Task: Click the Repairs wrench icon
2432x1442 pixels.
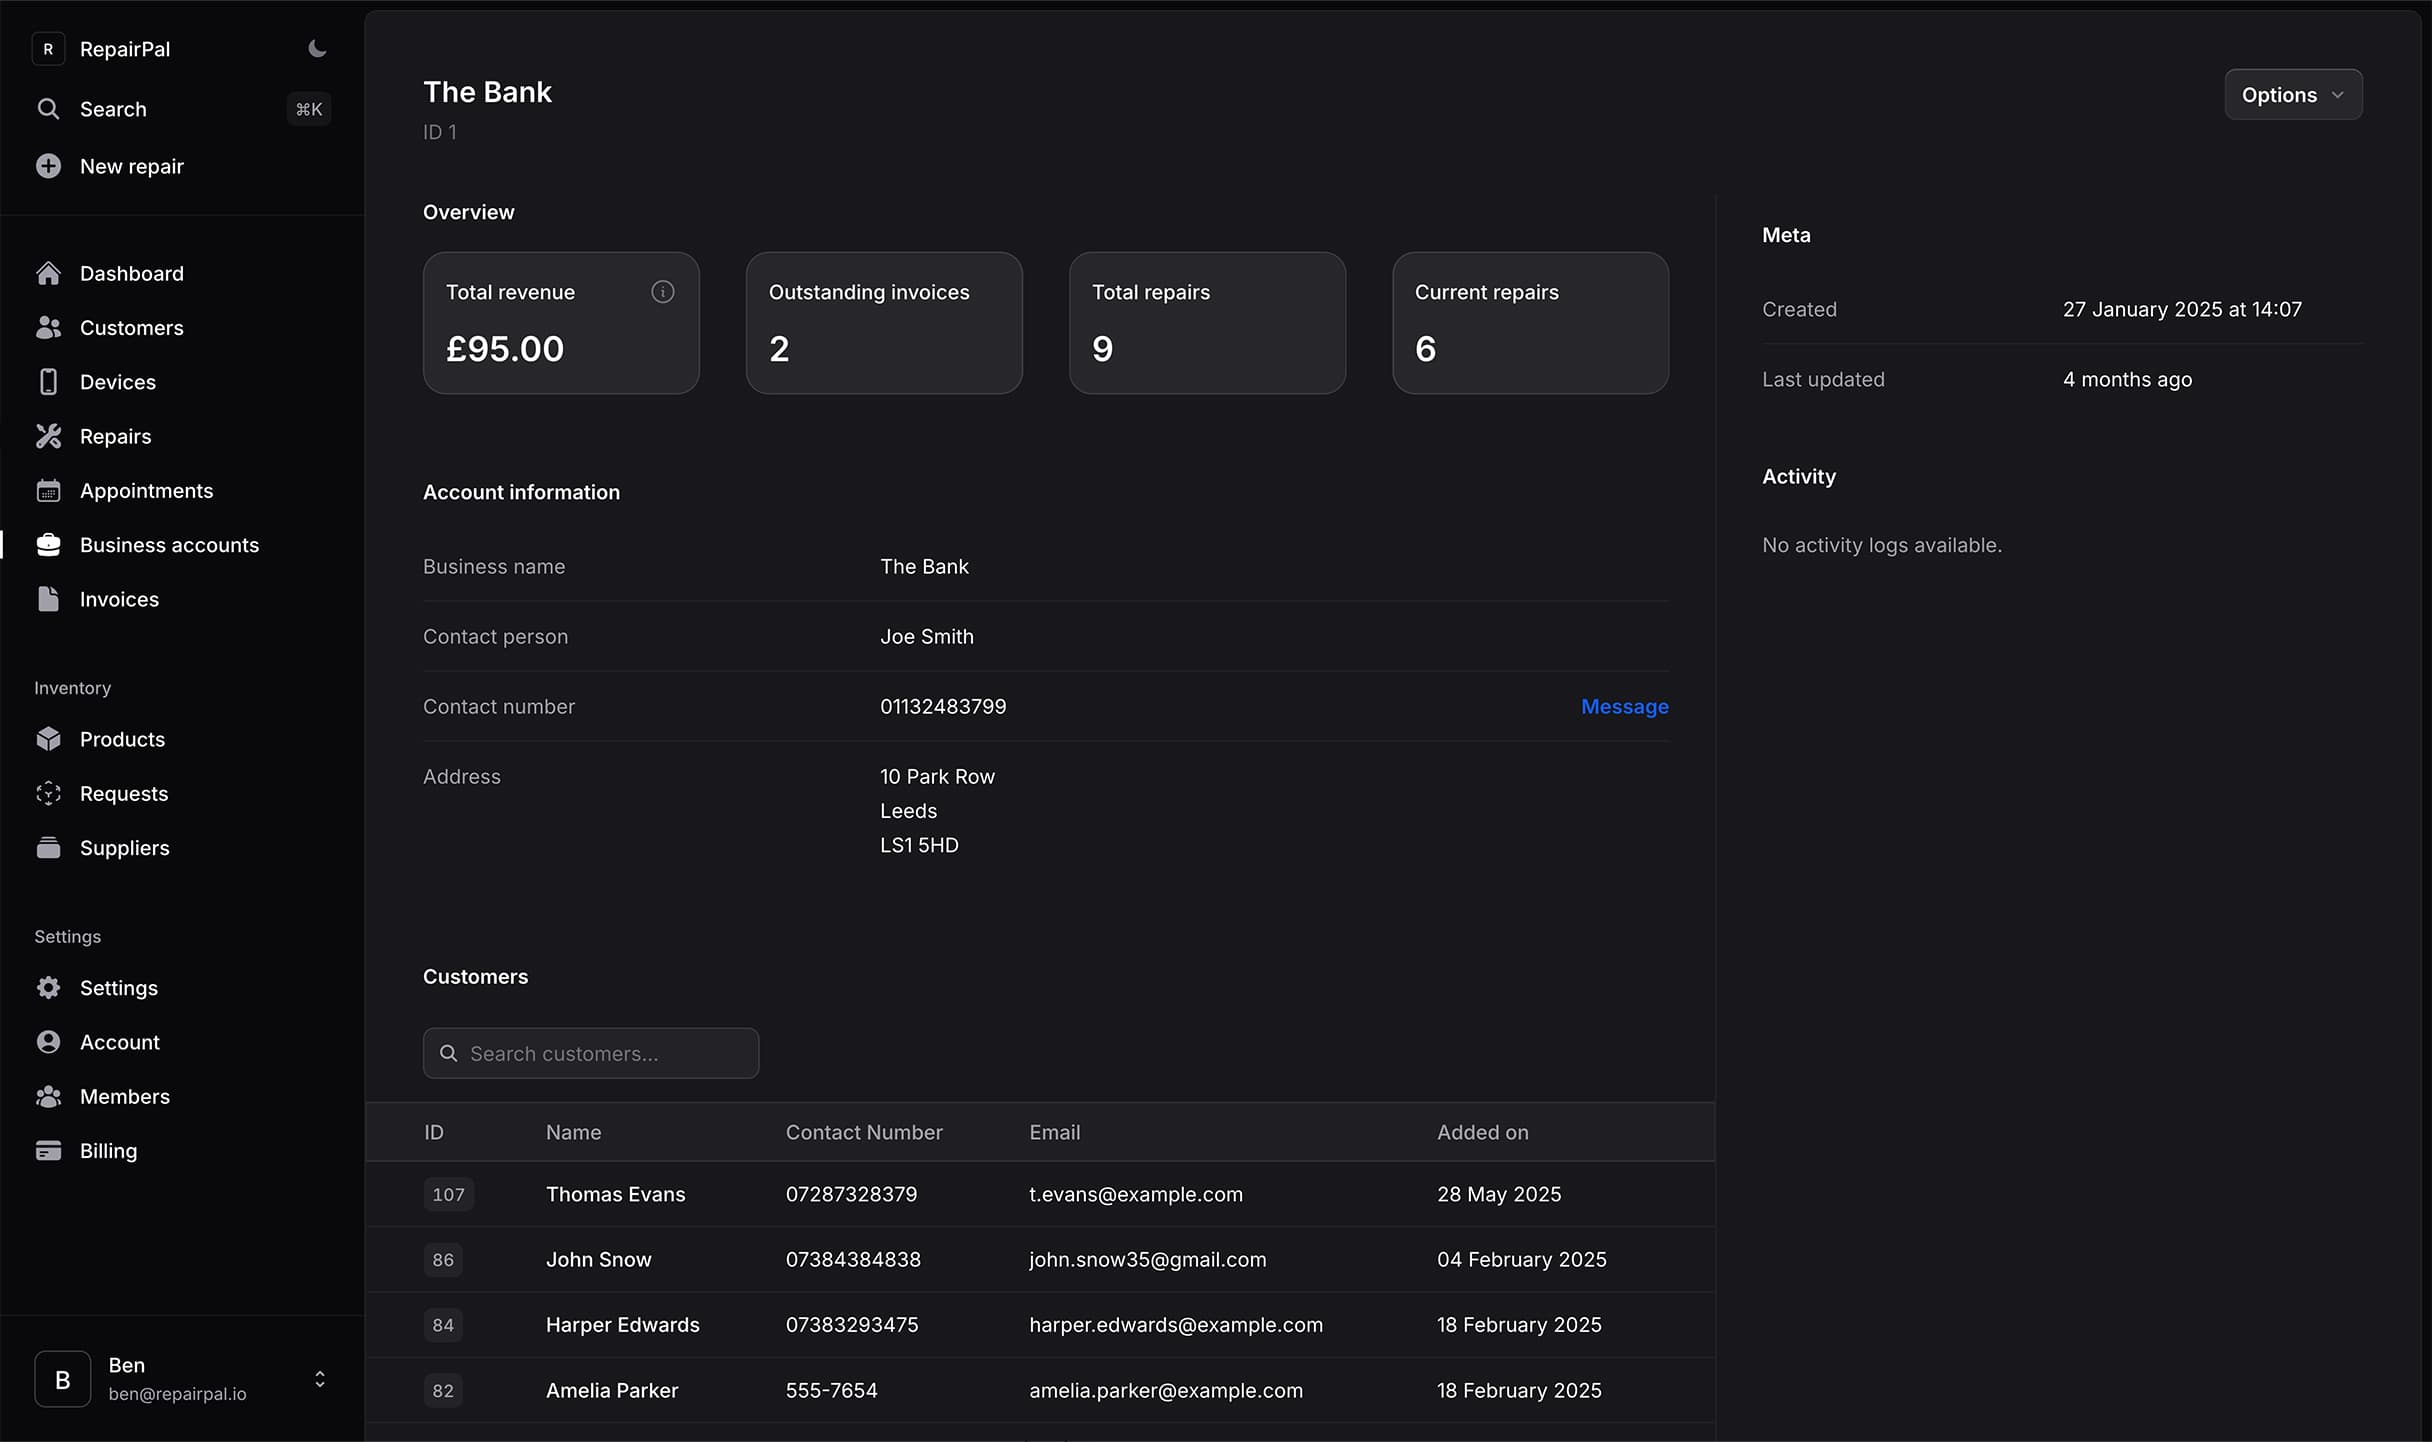Action: pyautogui.click(x=48, y=436)
